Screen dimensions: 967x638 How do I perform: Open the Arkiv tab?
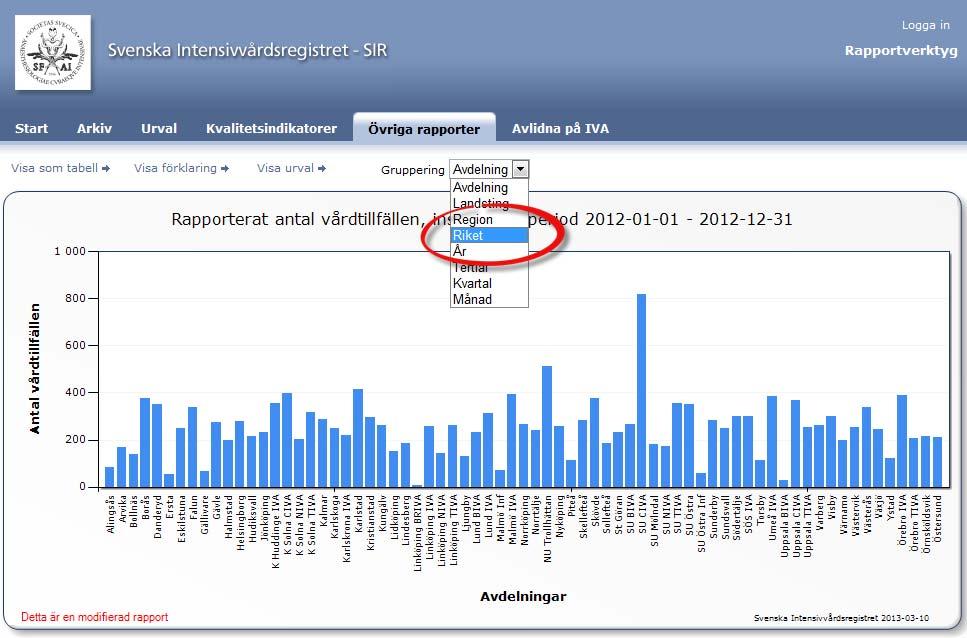94,128
